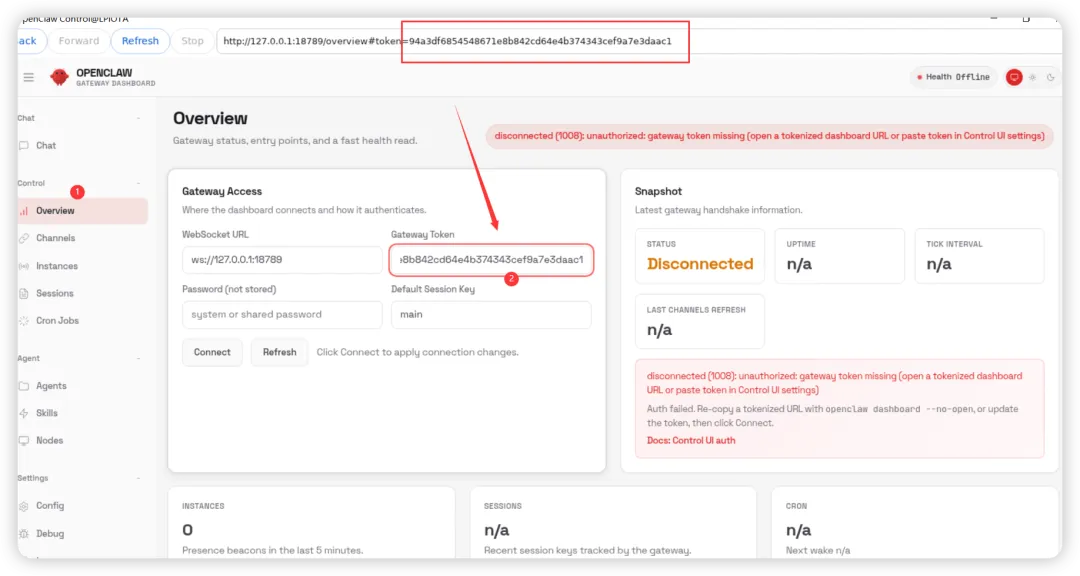Click the Snapshot card title

pyautogui.click(x=658, y=192)
